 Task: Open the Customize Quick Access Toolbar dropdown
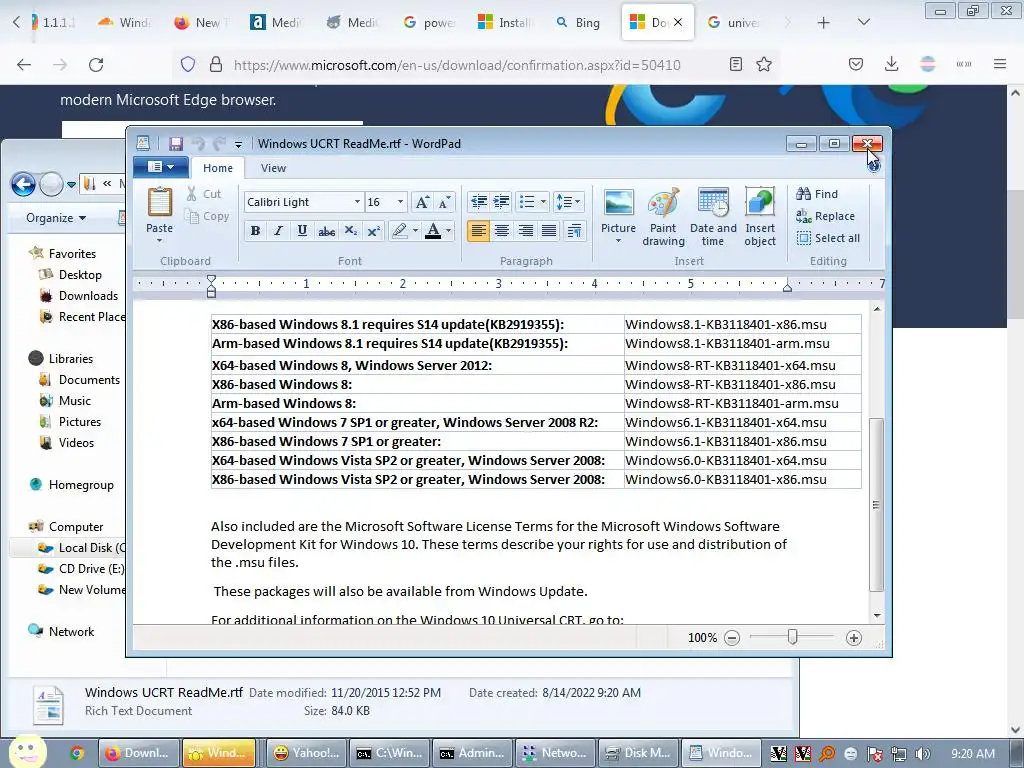click(x=238, y=144)
